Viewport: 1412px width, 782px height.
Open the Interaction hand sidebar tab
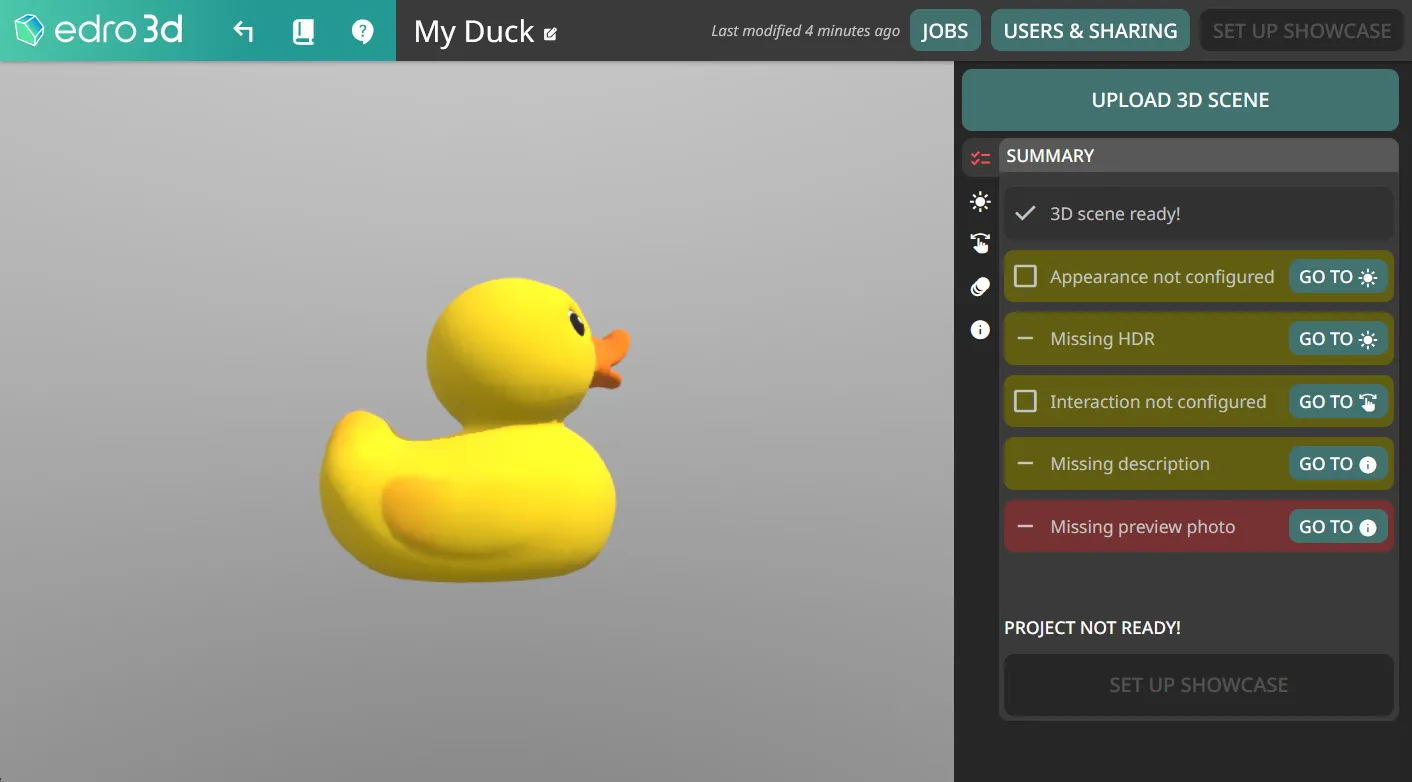click(980, 243)
